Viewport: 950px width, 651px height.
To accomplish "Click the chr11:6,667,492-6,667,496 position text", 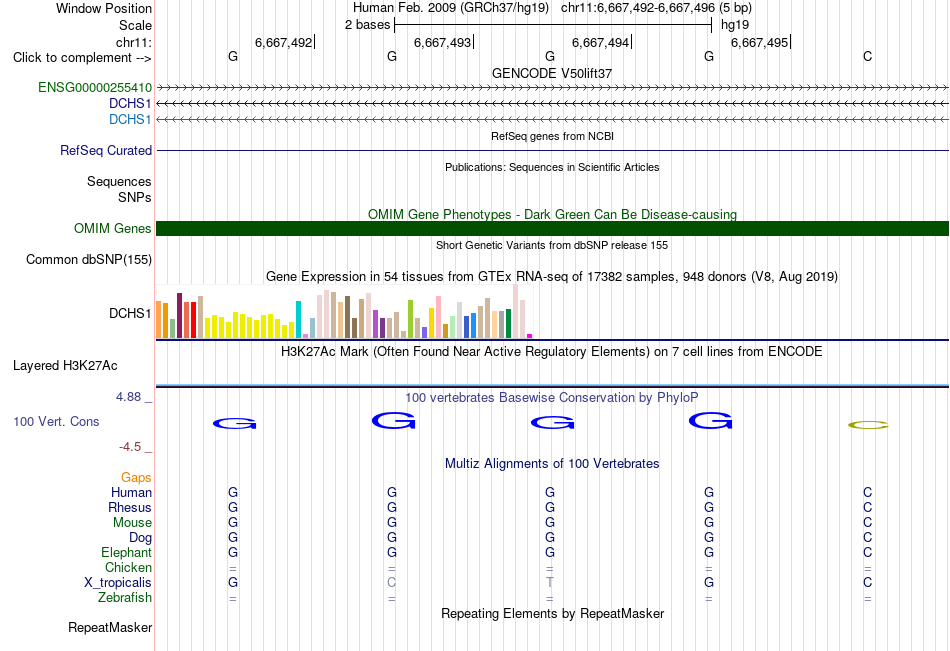I will point(638,8).
